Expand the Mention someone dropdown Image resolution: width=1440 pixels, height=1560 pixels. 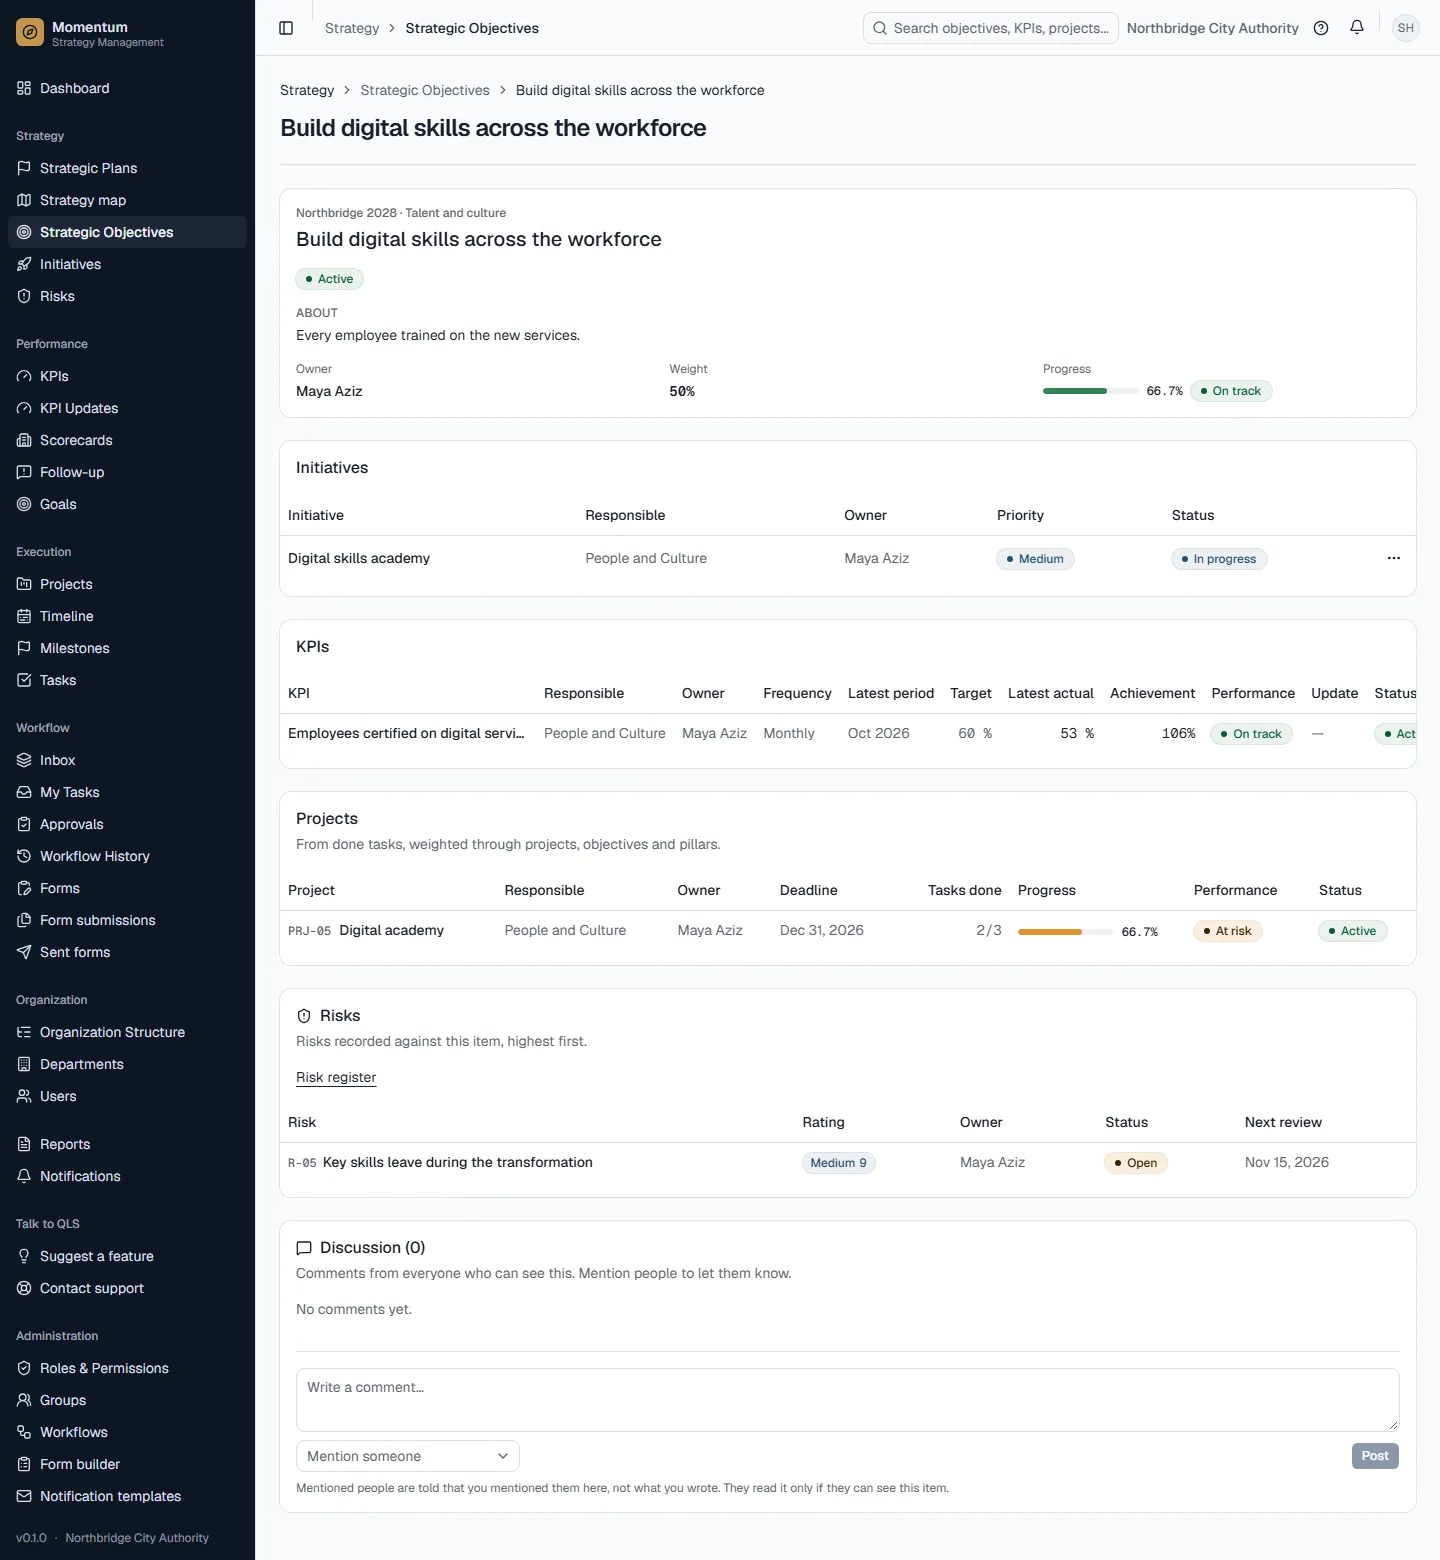tap(408, 1456)
